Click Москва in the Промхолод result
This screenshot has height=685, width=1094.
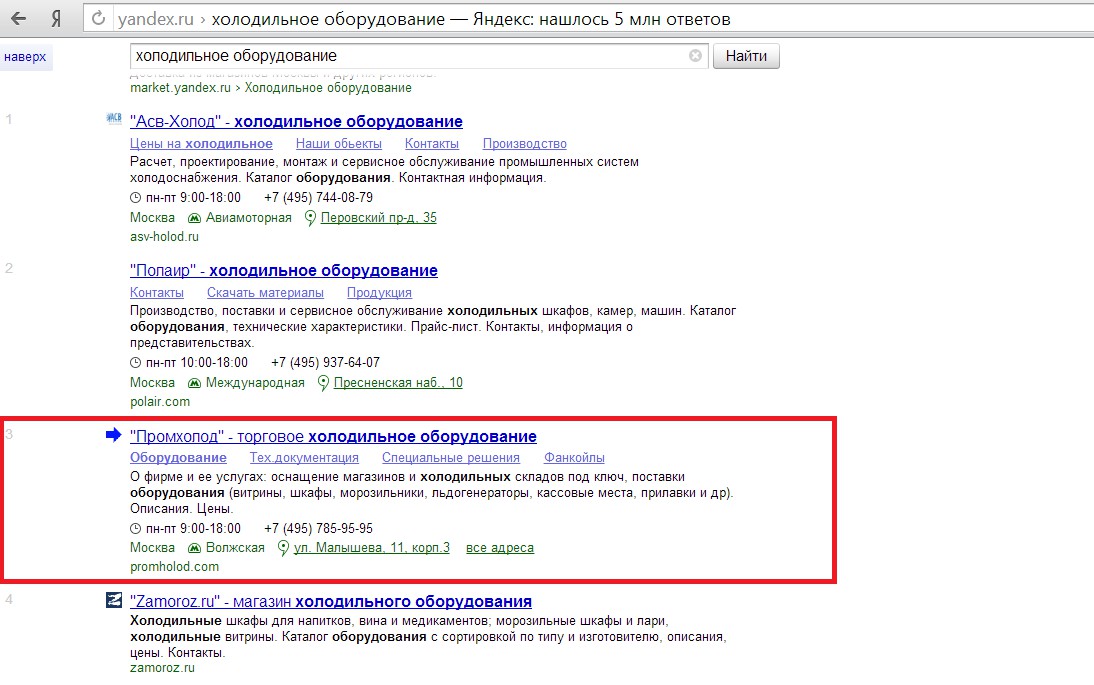(152, 548)
